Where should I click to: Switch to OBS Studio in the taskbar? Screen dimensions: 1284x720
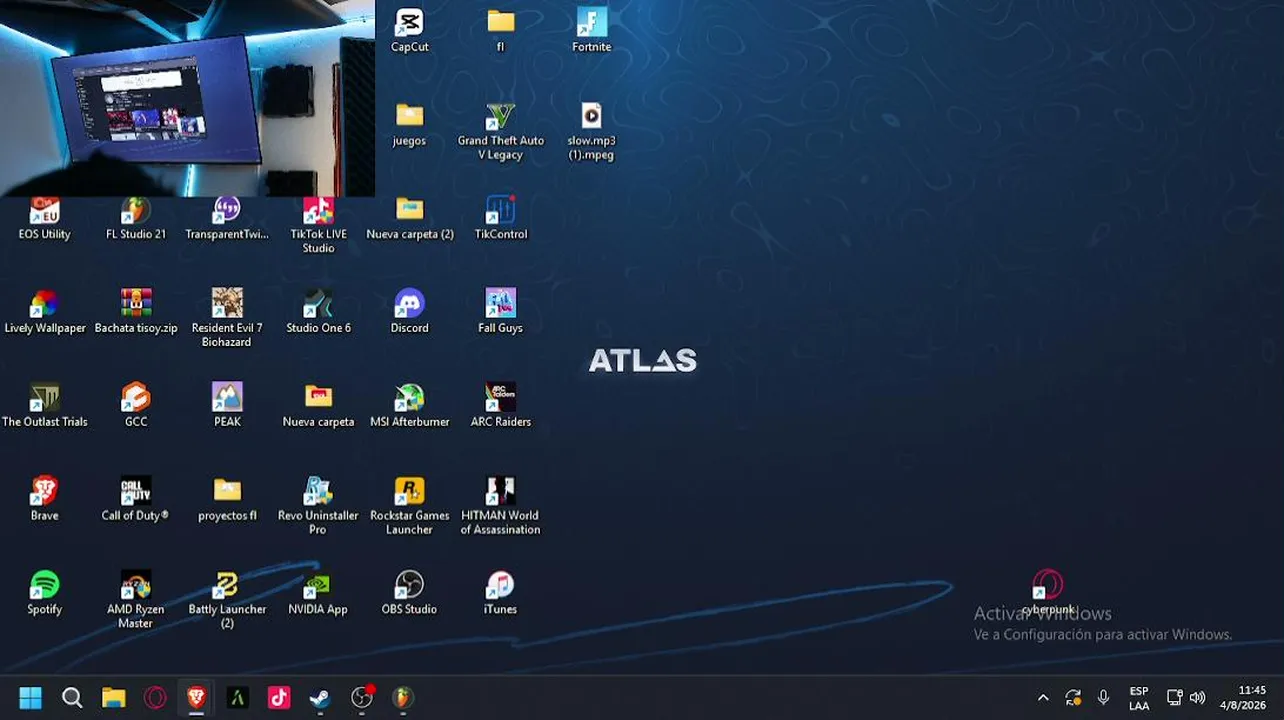pos(362,697)
